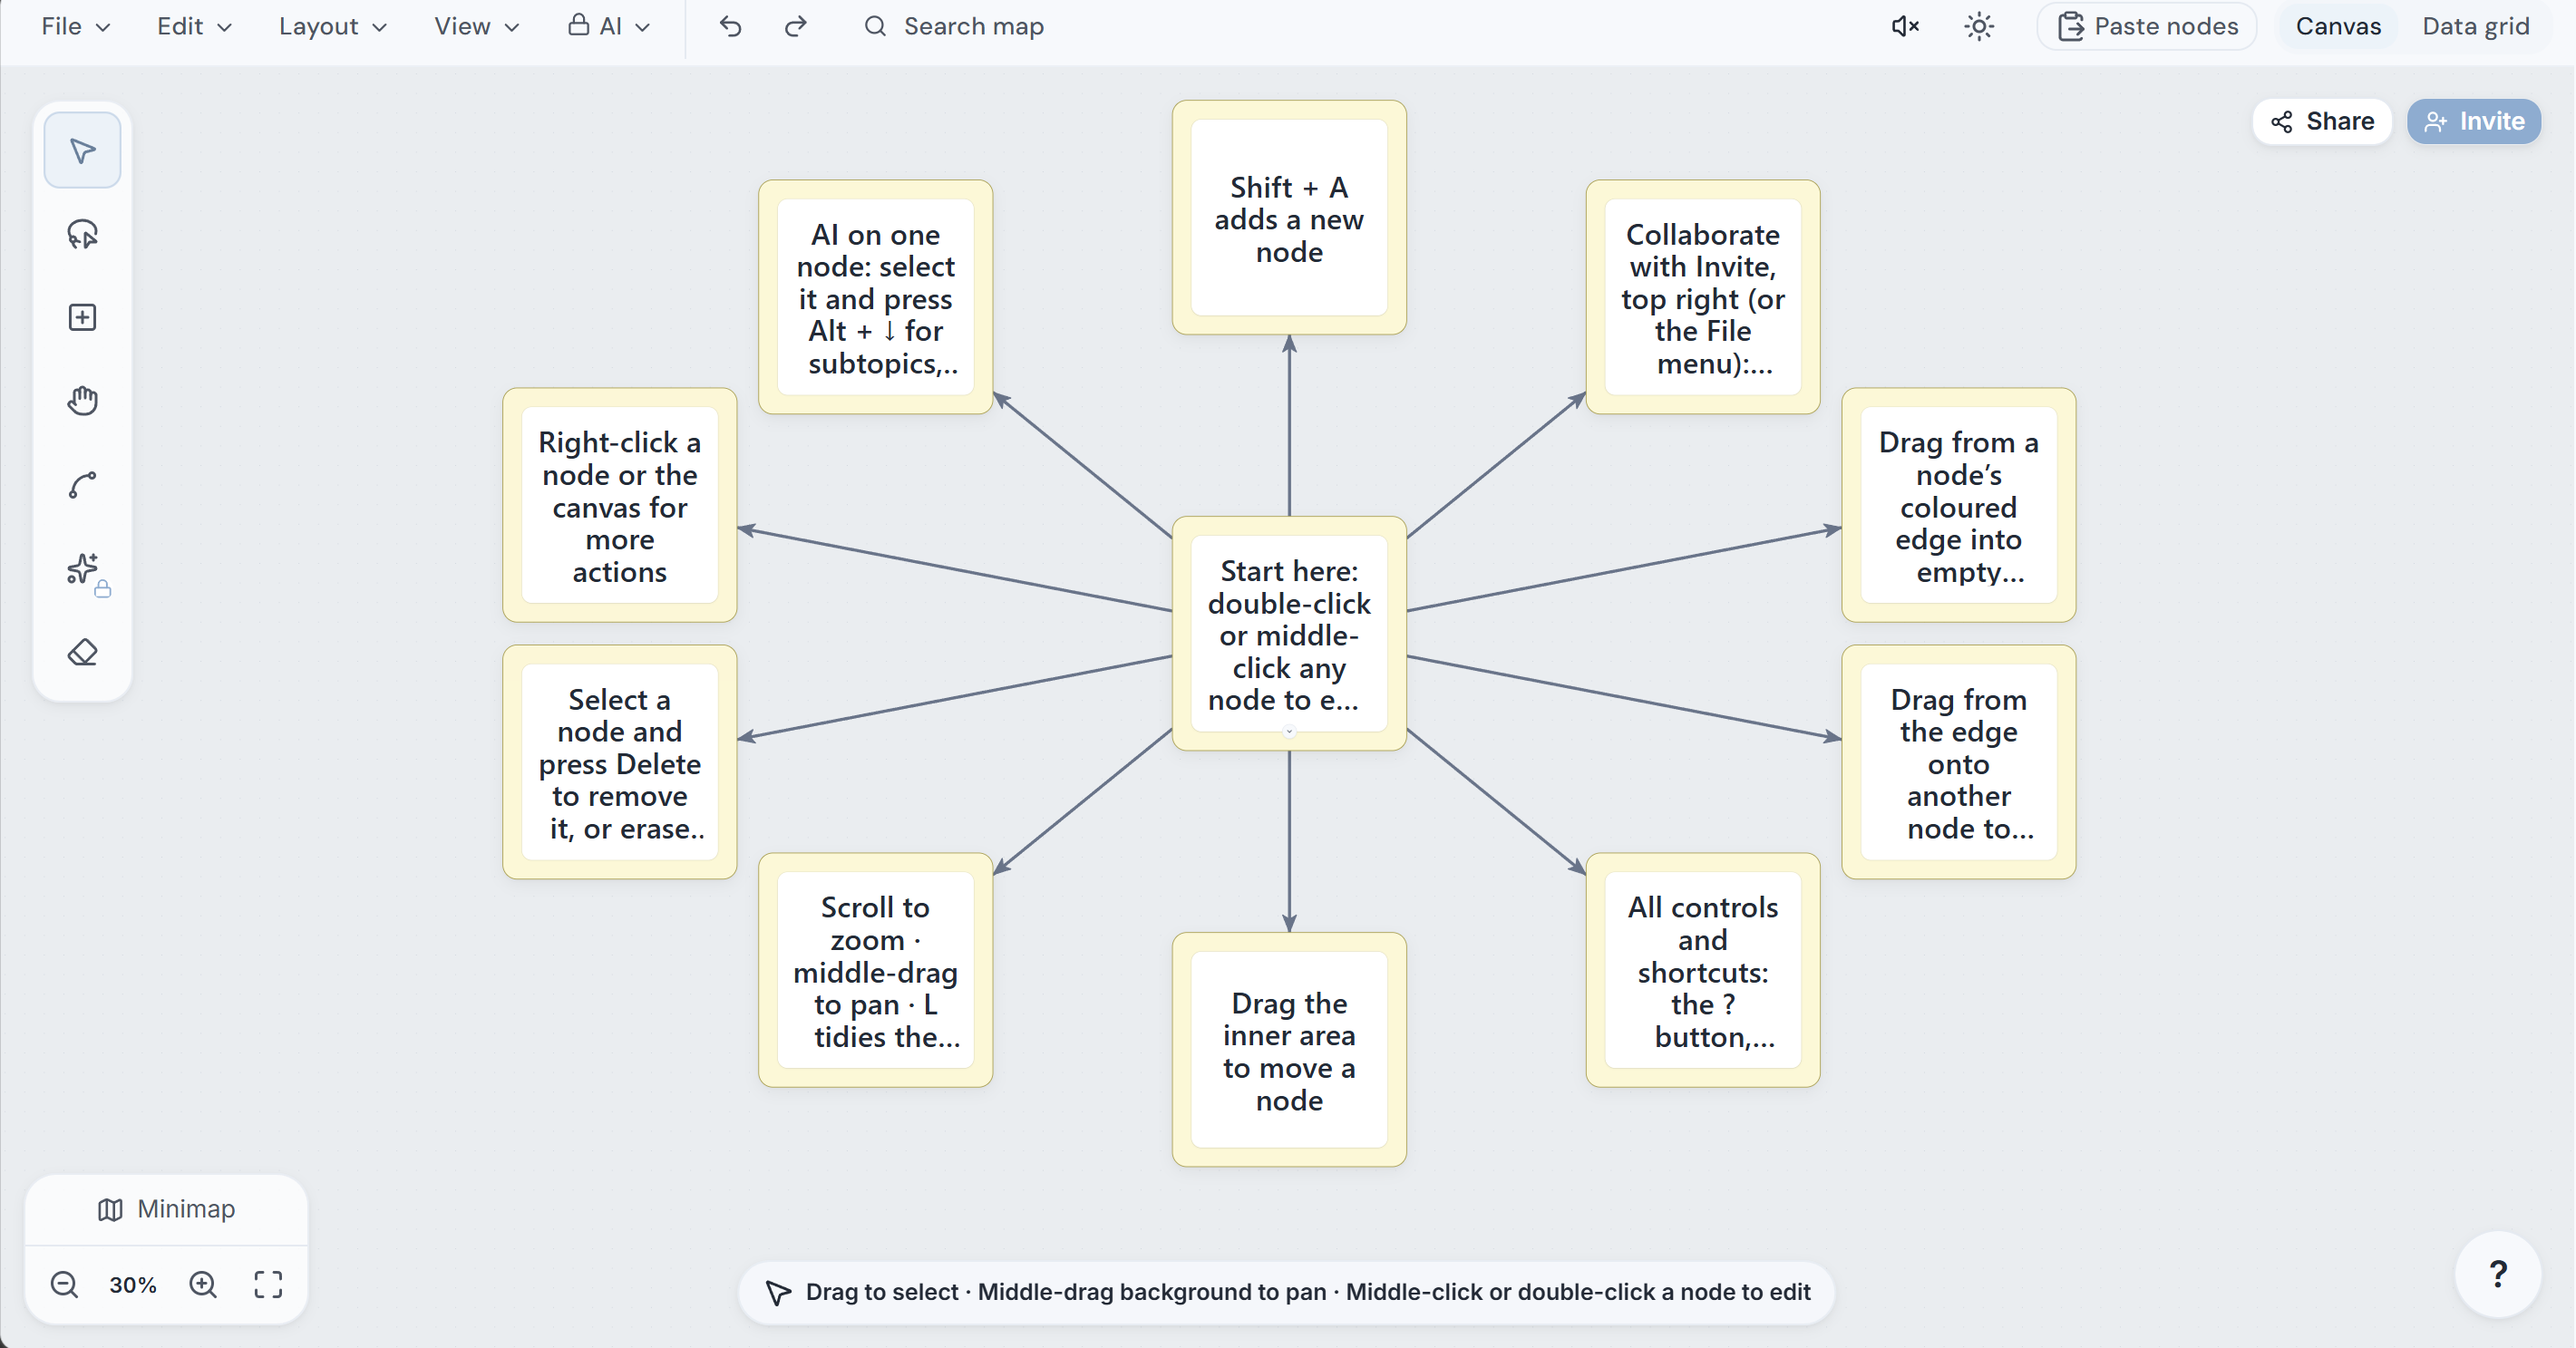Screen dimensions: 2576x1348
Task: Select the eraser tool
Action: pyautogui.click(x=82, y=652)
